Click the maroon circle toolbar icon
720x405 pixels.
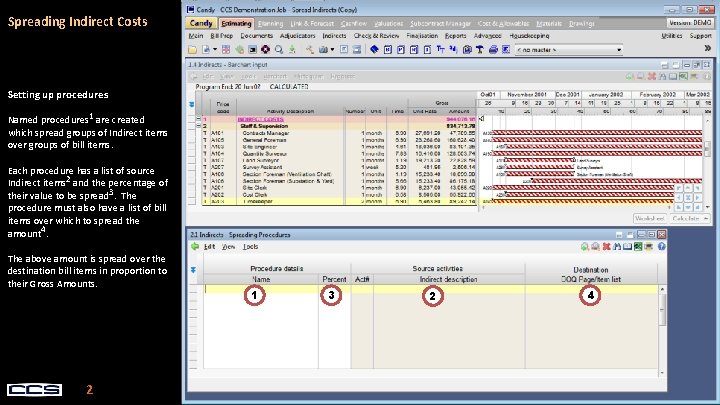point(265,50)
